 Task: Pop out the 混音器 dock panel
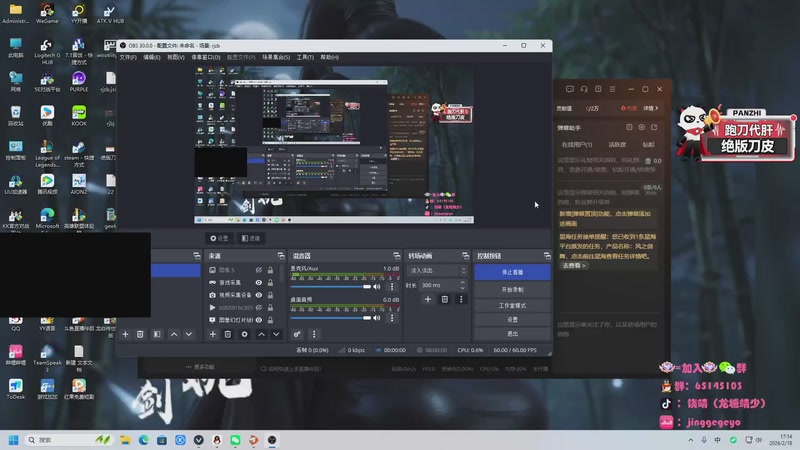pos(396,256)
